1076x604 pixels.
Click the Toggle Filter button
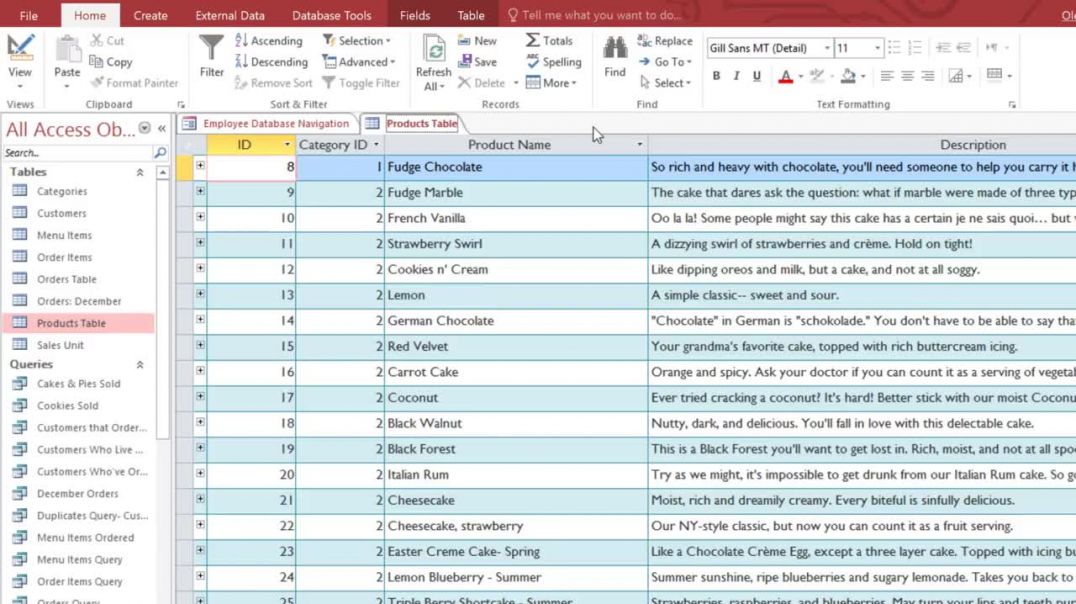[361, 83]
